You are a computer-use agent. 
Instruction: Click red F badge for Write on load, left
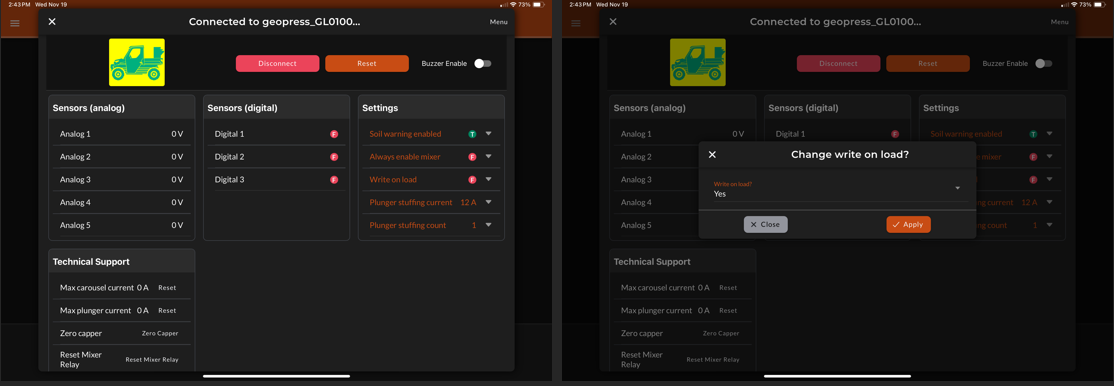(472, 179)
